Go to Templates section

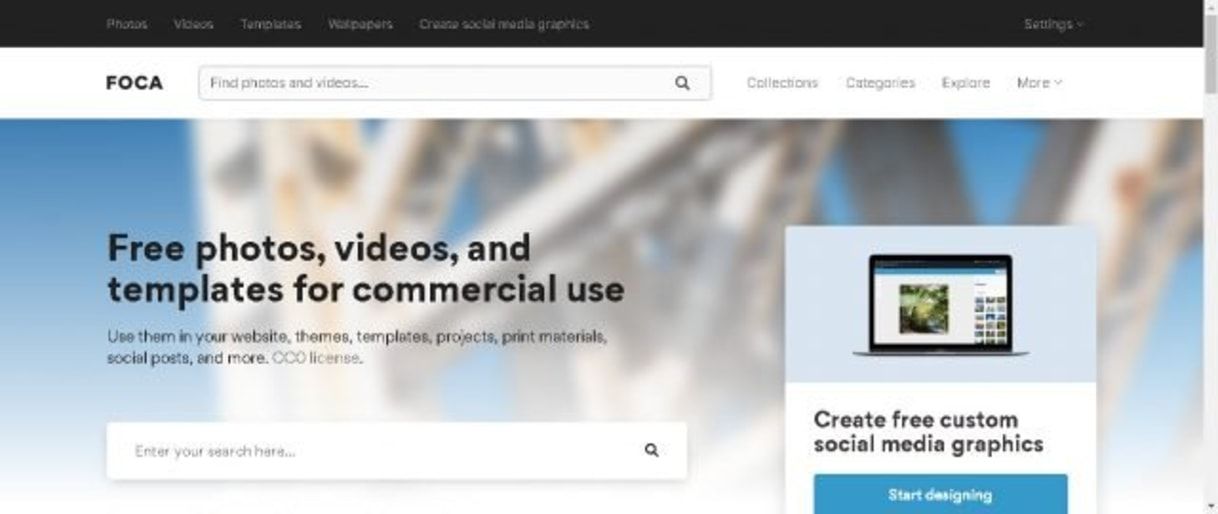coord(270,24)
